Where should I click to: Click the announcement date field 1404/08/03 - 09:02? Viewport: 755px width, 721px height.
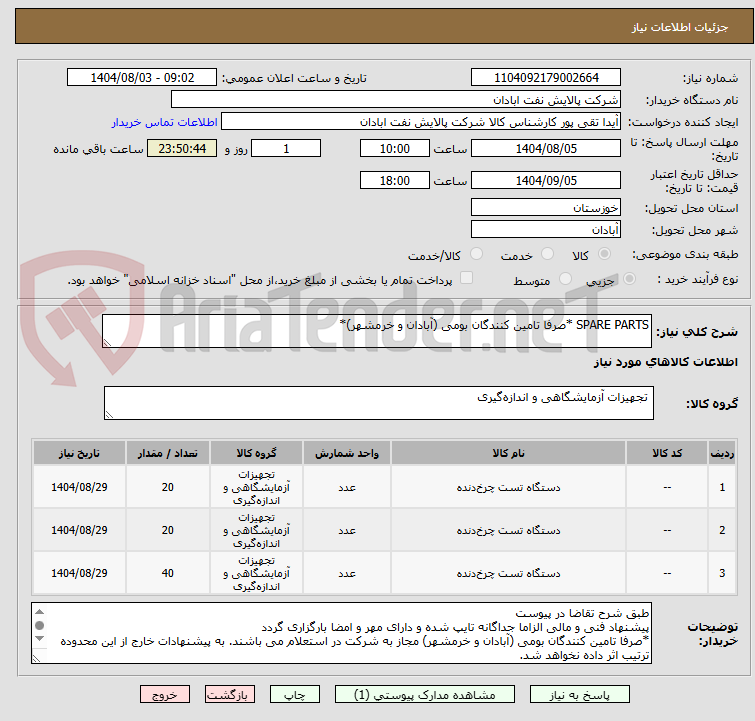(x=142, y=77)
